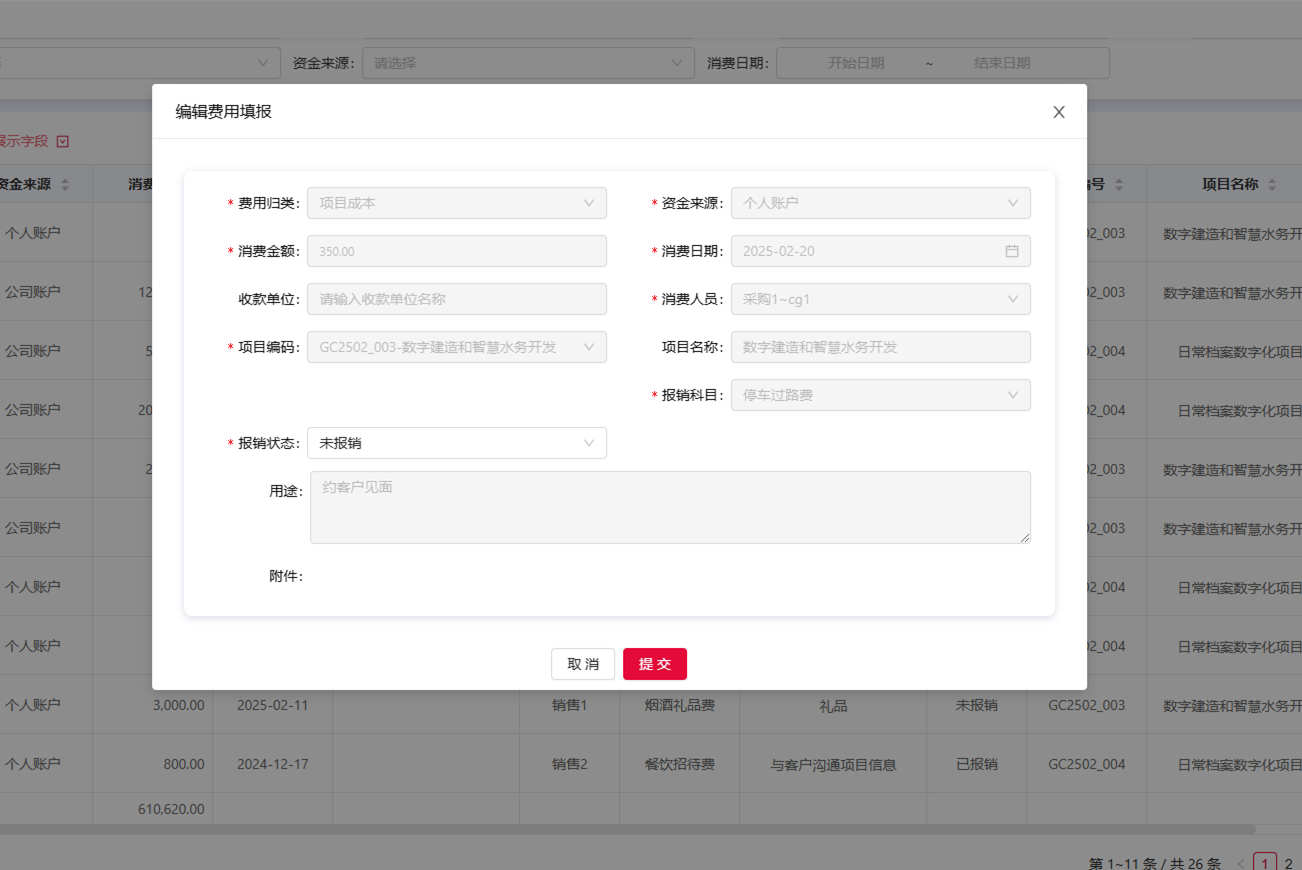Click the sort arrows on 项目名称 column

(1274, 184)
